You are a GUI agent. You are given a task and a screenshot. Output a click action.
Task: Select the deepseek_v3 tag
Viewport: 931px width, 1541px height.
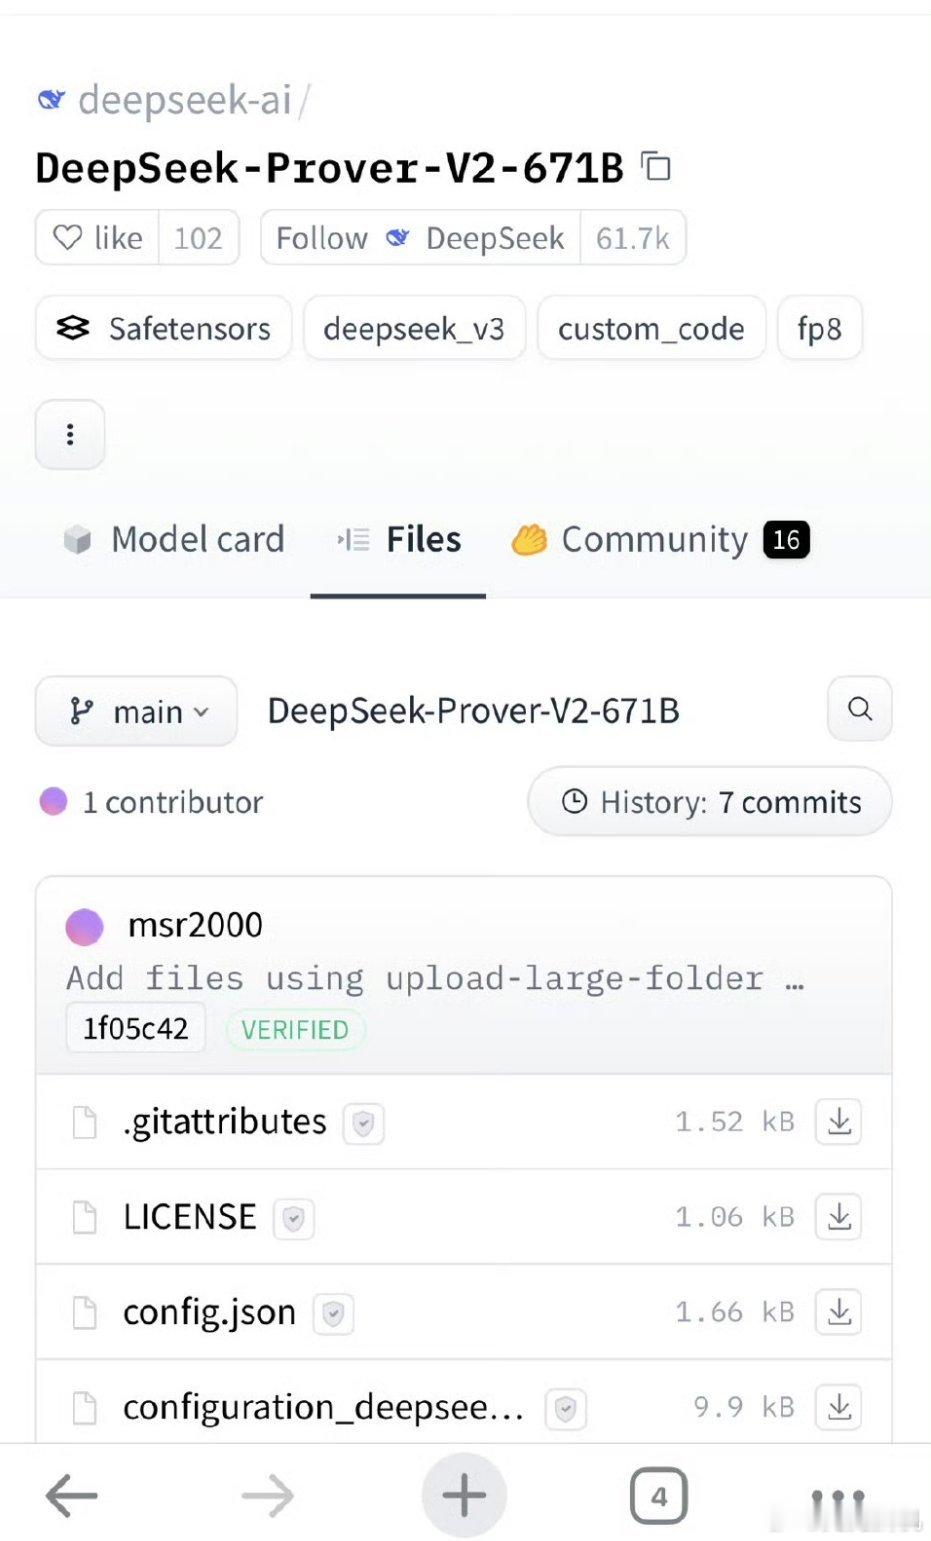pos(414,328)
